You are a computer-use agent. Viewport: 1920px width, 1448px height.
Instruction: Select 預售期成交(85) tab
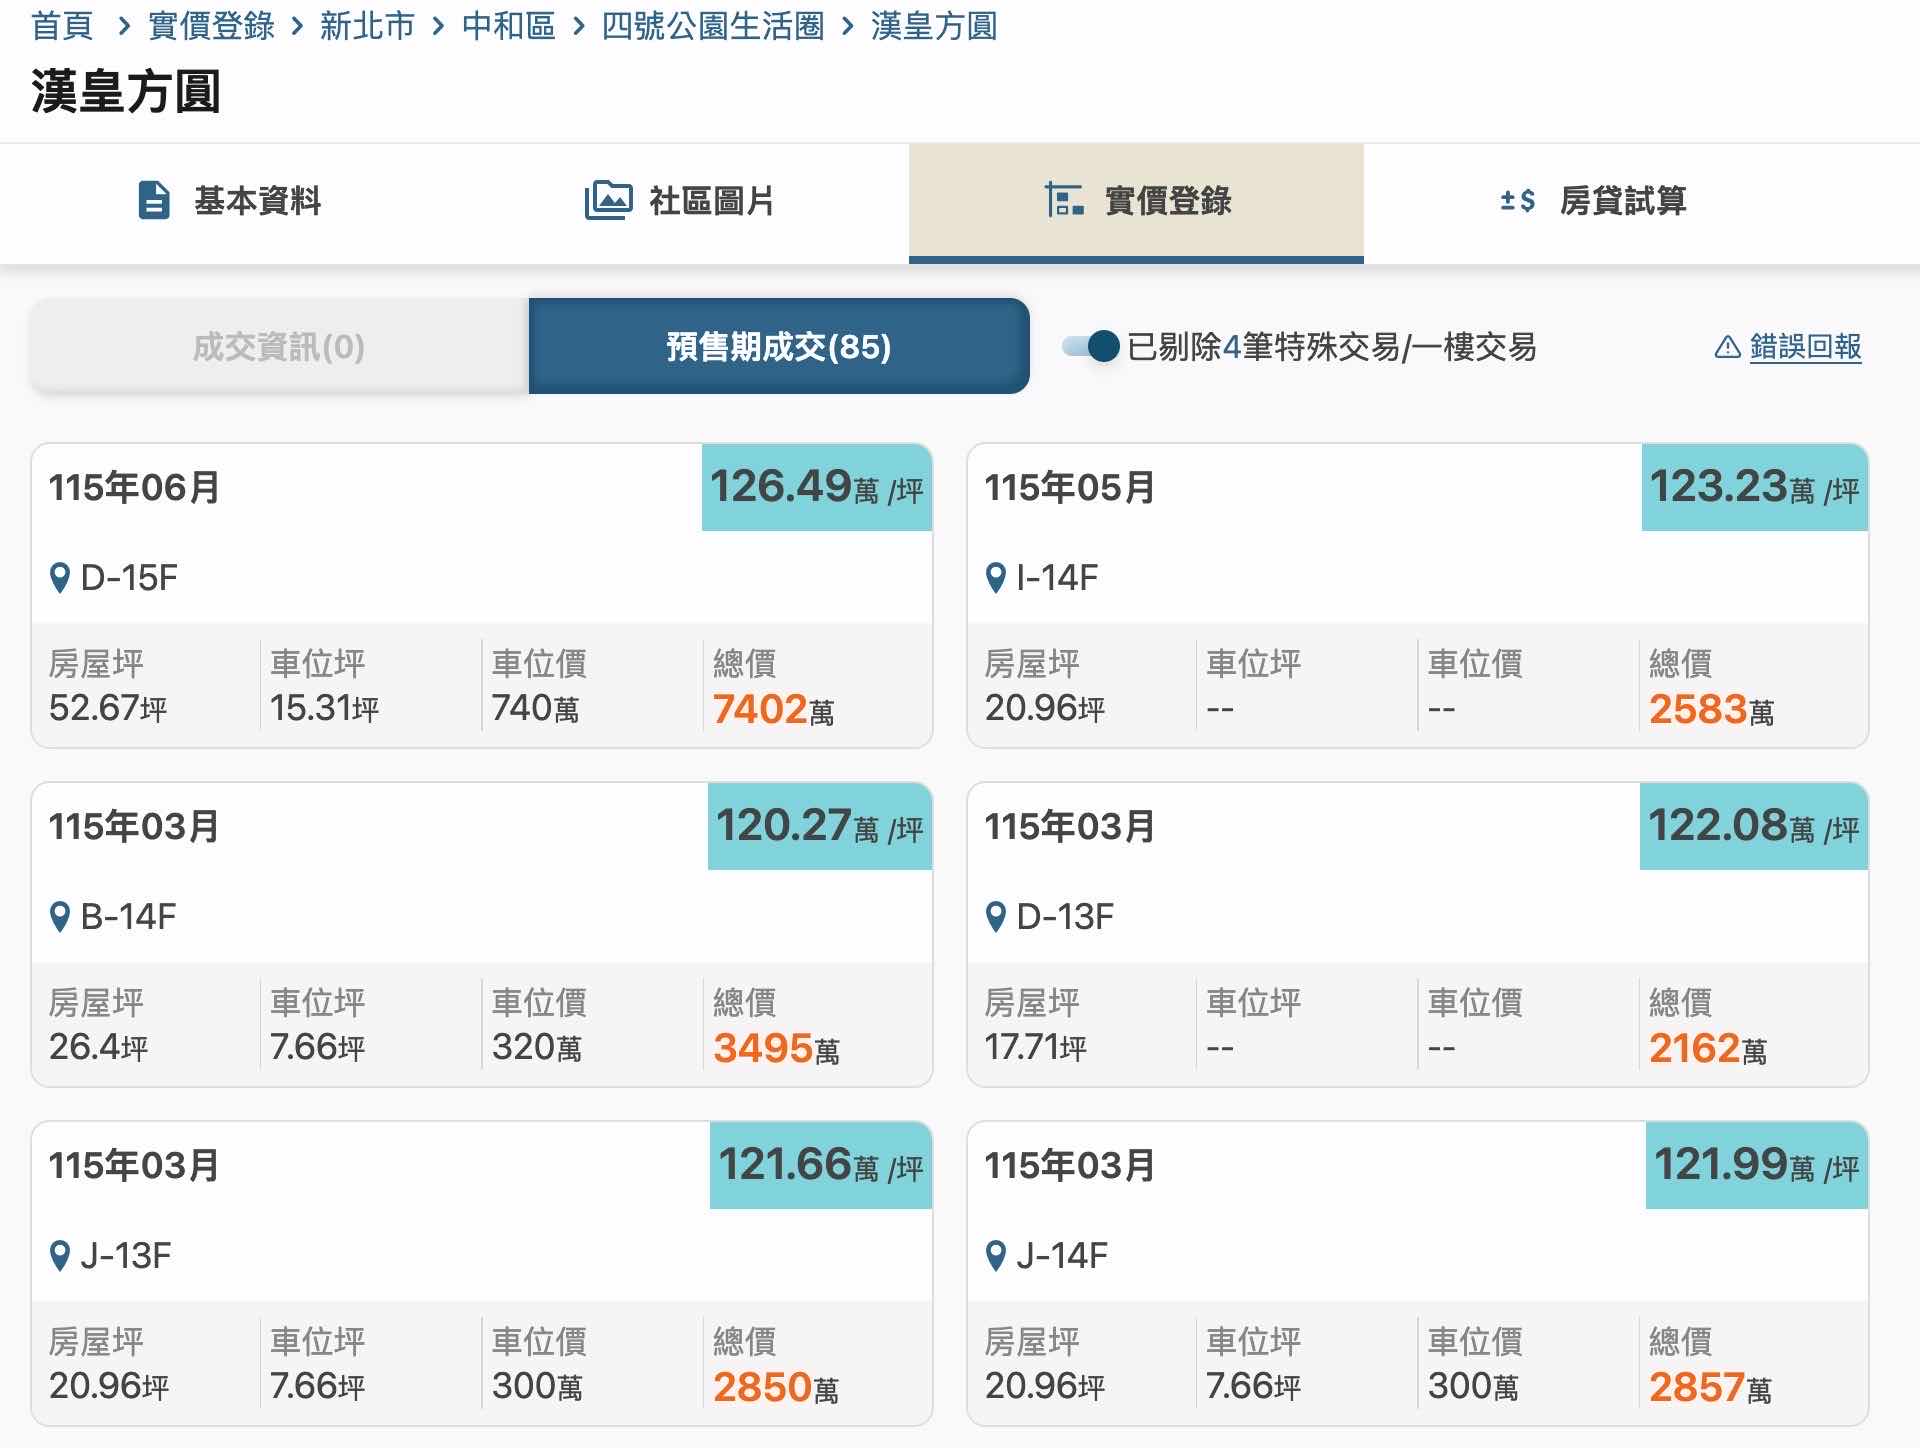click(x=779, y=346)
